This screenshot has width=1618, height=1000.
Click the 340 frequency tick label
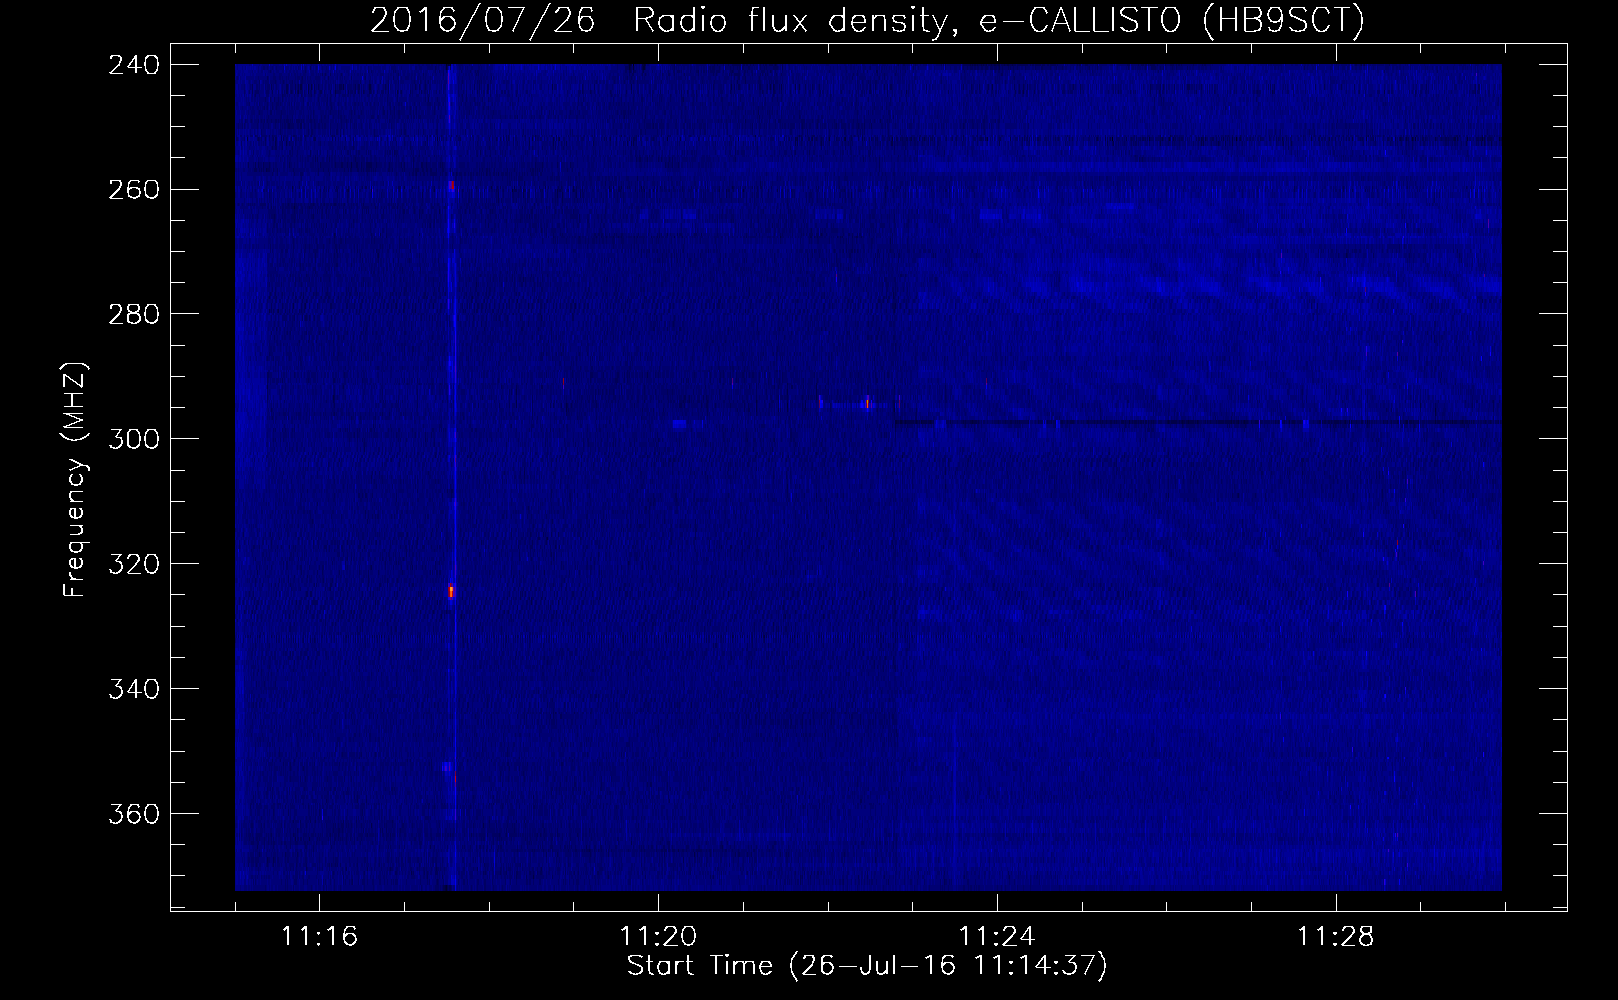[x=132, y=689]
